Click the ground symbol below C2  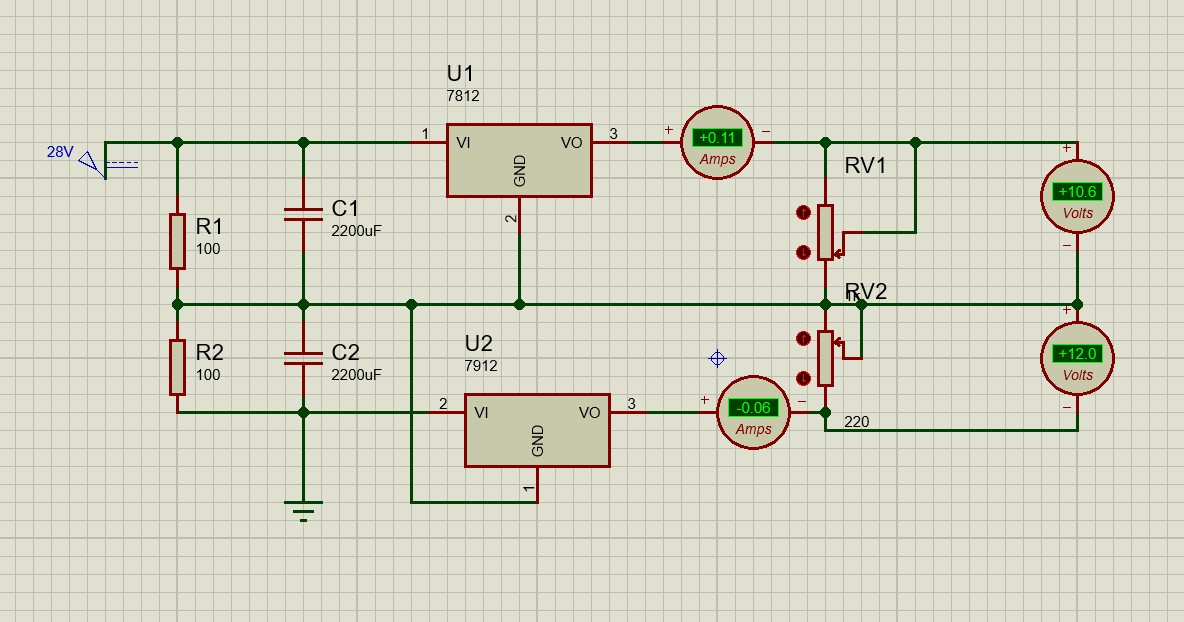(304, 510)
